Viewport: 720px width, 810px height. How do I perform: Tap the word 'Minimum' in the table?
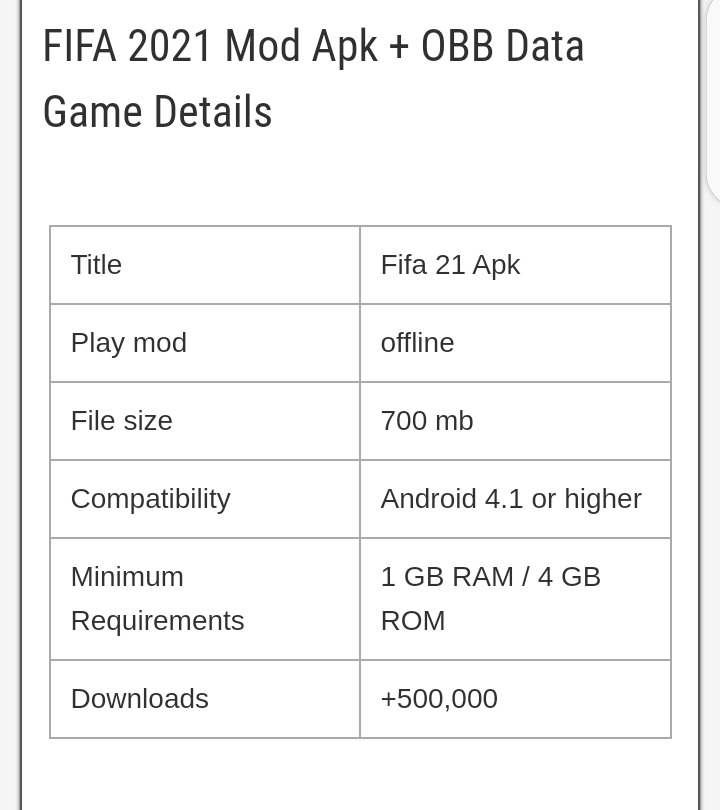pos(127,577)
